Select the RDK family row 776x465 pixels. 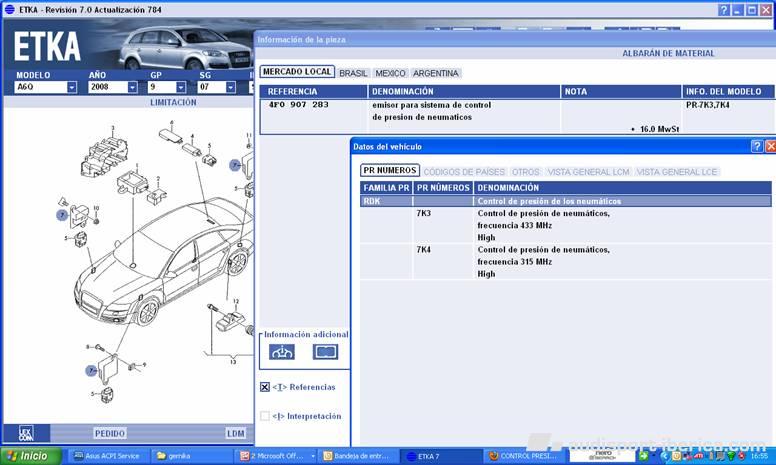pyautogui.click(x=566, y=201)
